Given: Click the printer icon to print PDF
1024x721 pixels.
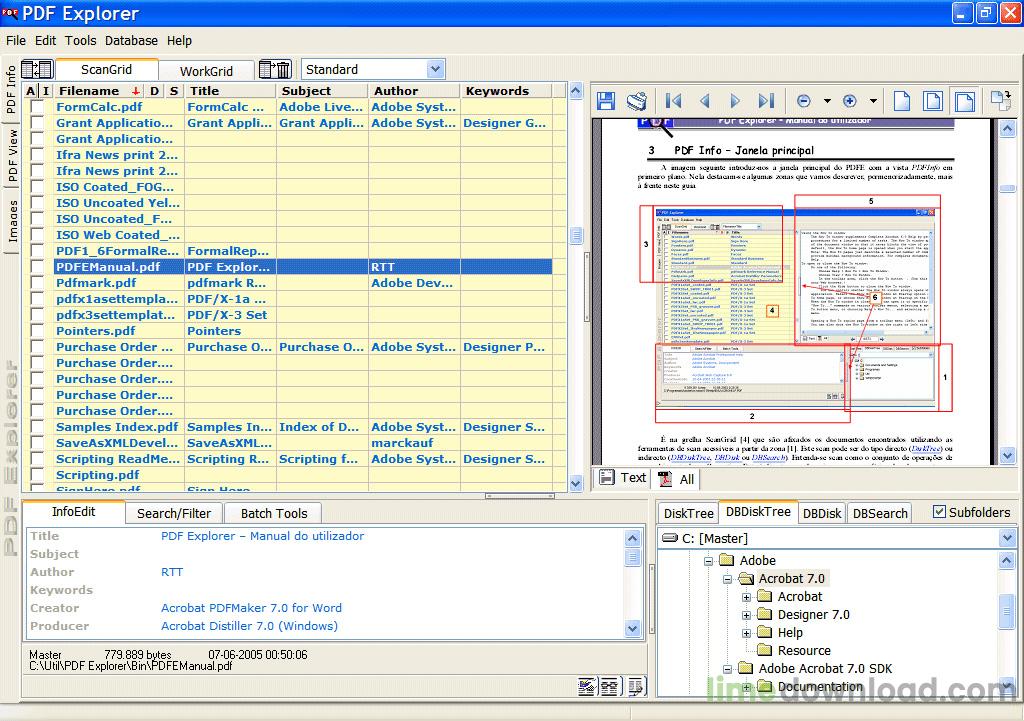Looking at the screenshot, I should 636,101.
